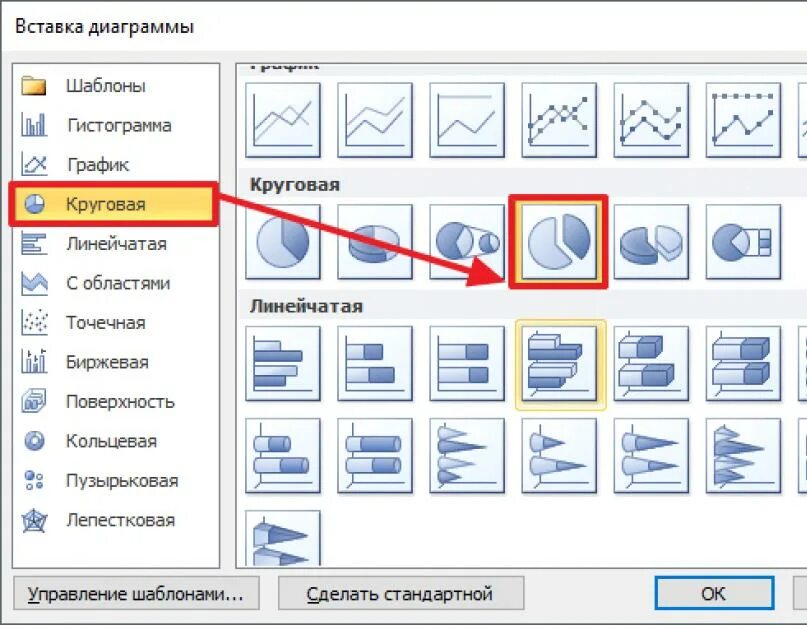The width and height of the screenshot is (807, 625).
Task: Choose the 100% stacked bar chart thumbnail
Action: tap(467, 363)
